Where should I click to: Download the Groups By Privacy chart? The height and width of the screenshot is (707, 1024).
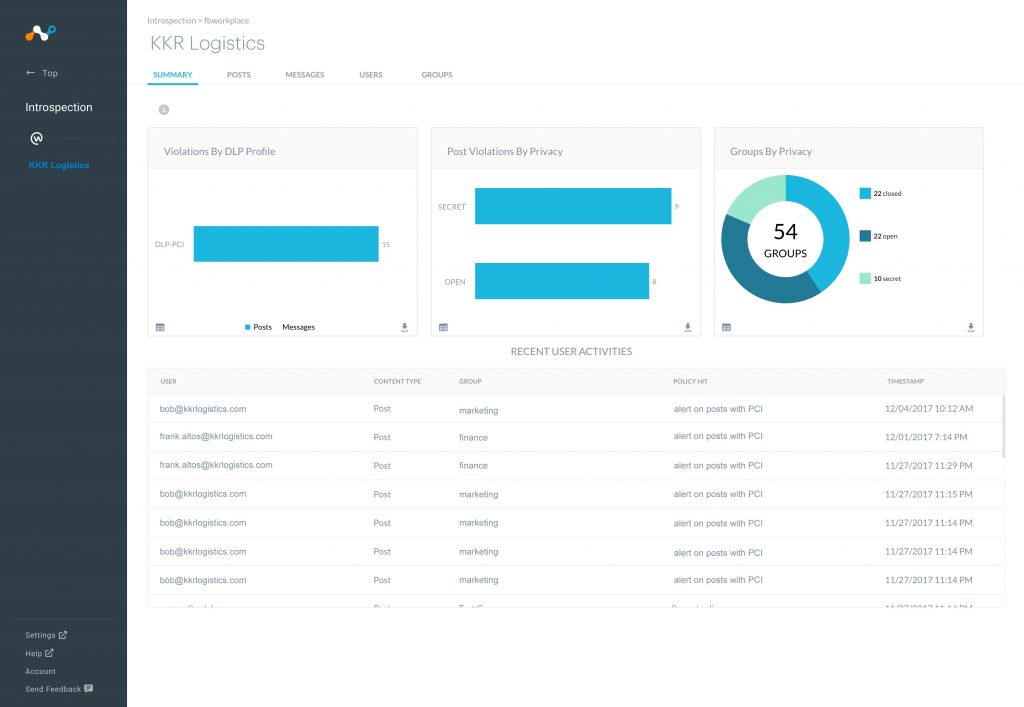coord(971,327)
